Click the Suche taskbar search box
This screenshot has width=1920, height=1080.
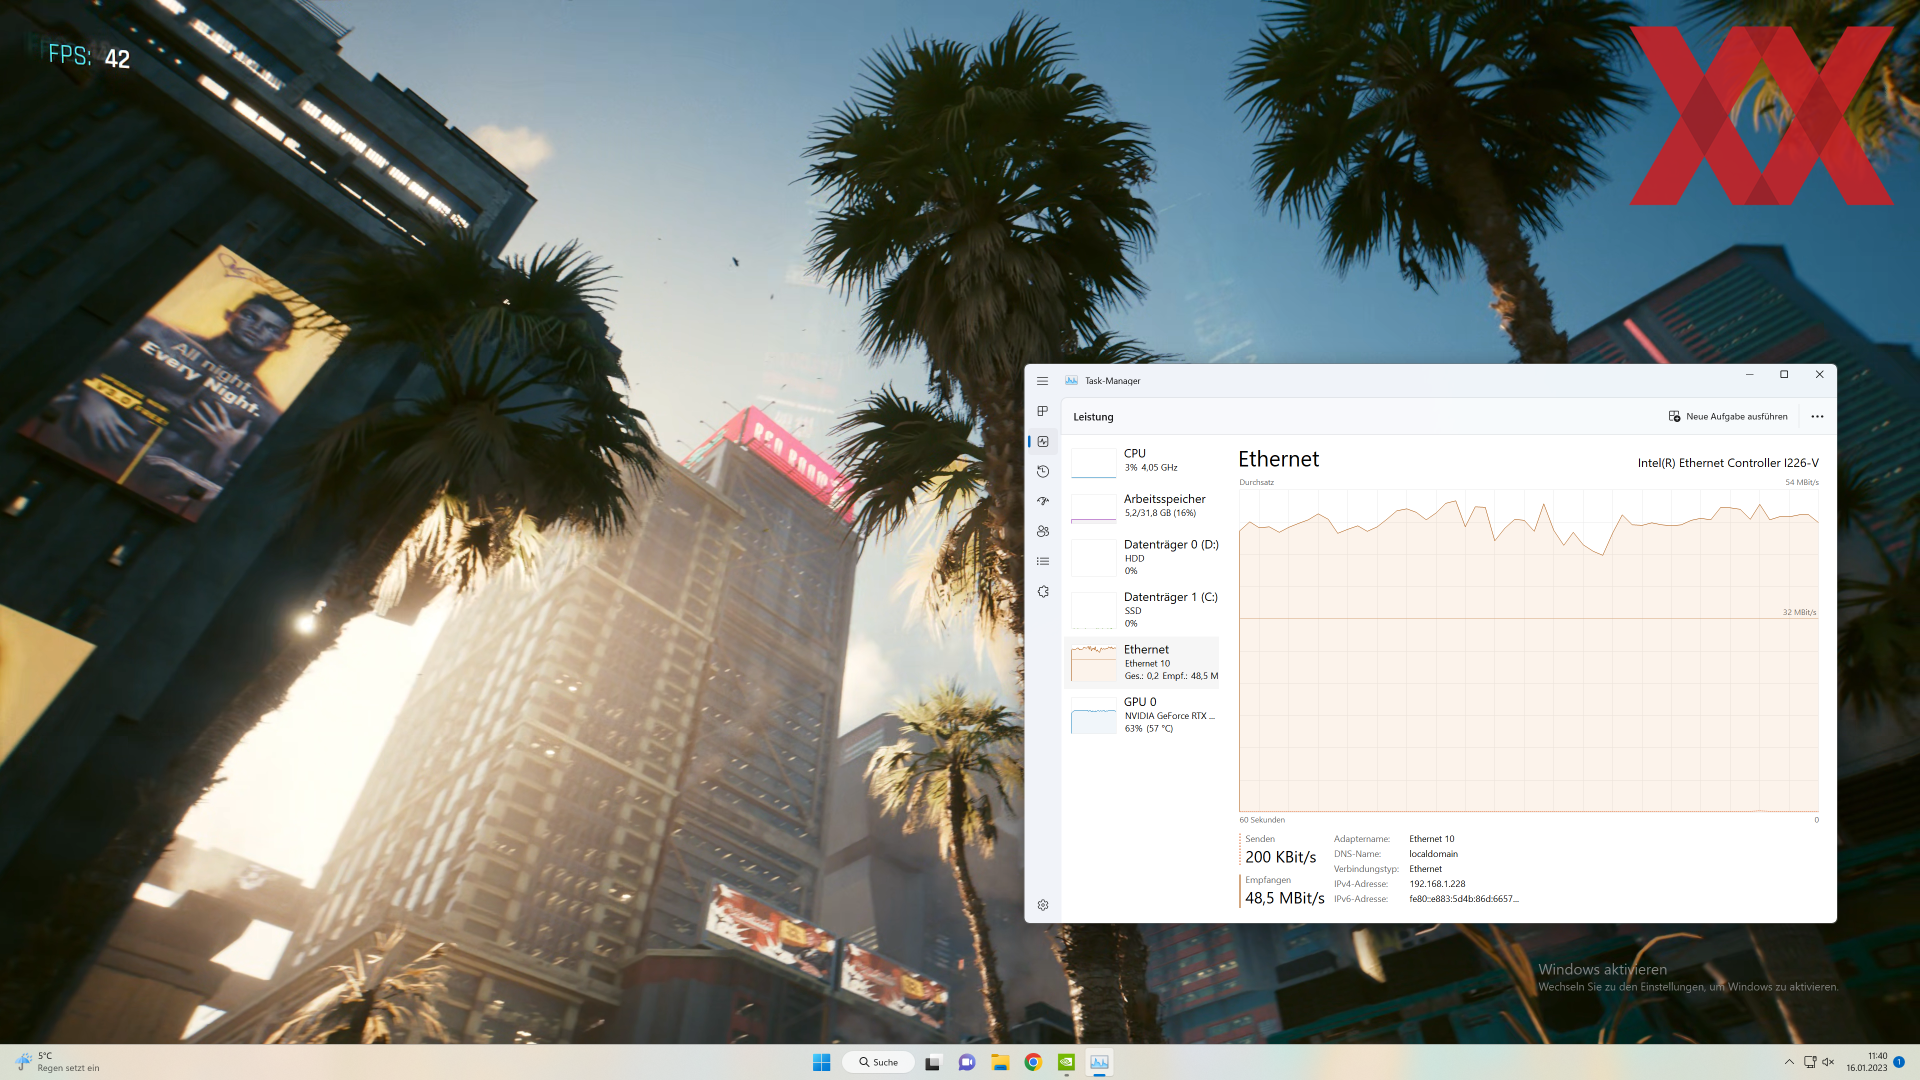[878, 1062]
